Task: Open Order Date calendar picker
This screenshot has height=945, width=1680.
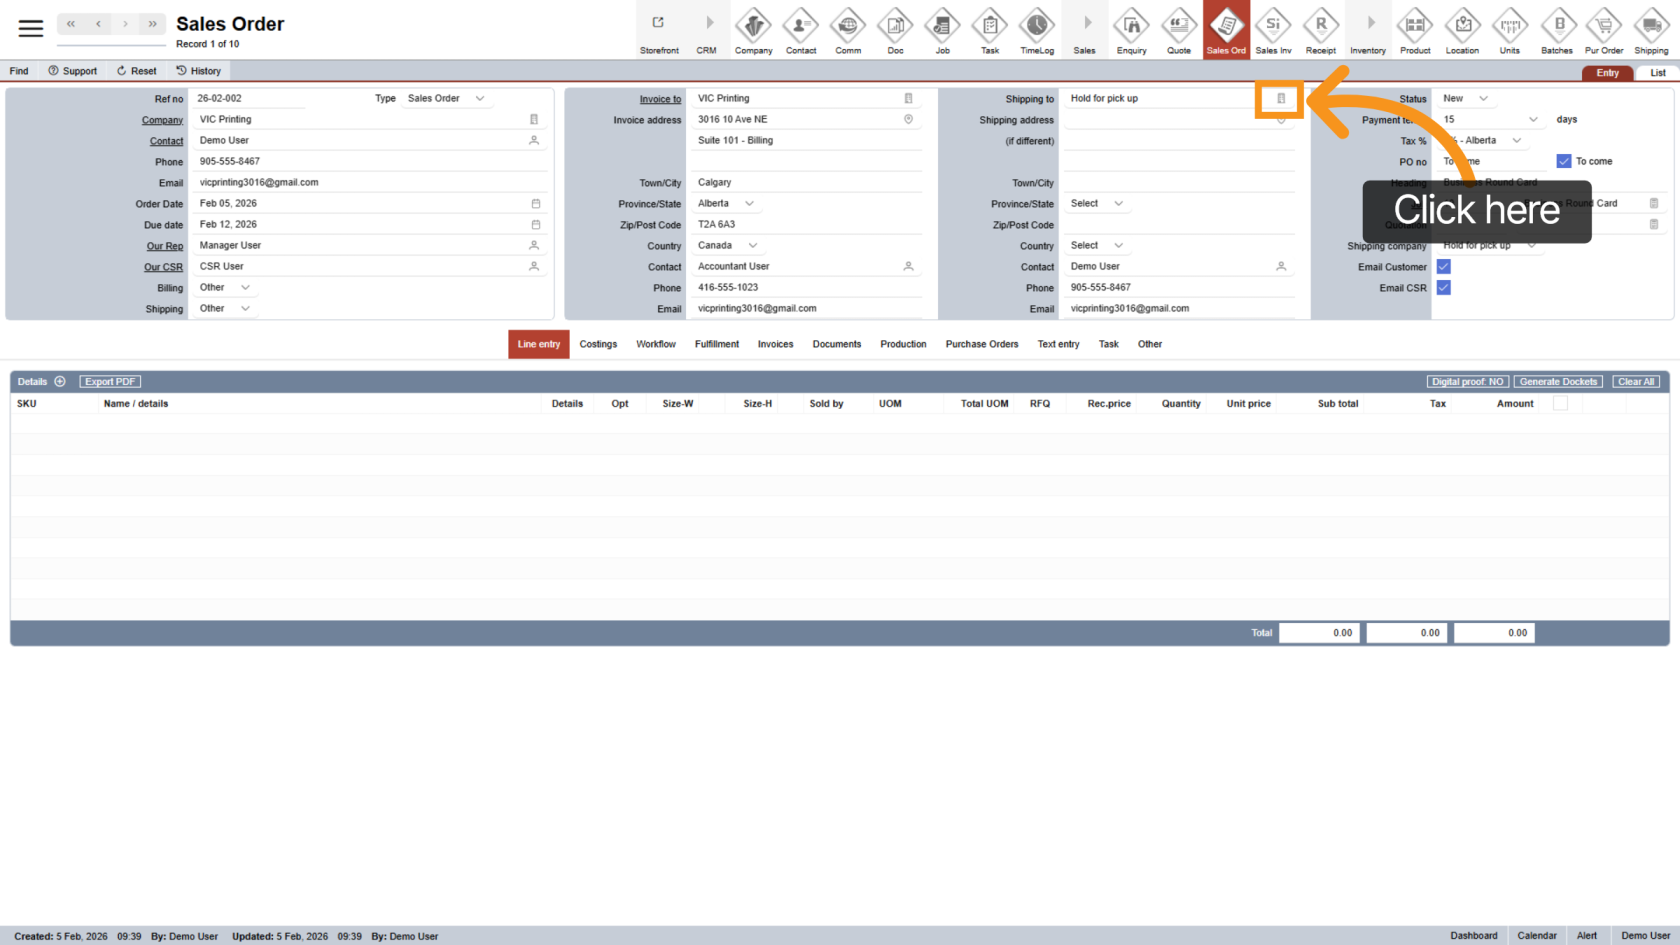Action: (x=535, y=204)
